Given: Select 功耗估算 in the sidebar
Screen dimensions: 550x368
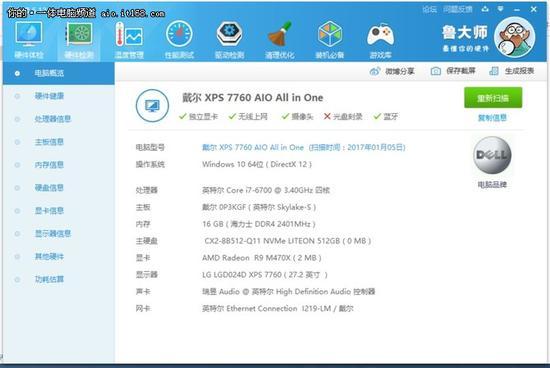Looking at the screenshot, I should 49,279.
